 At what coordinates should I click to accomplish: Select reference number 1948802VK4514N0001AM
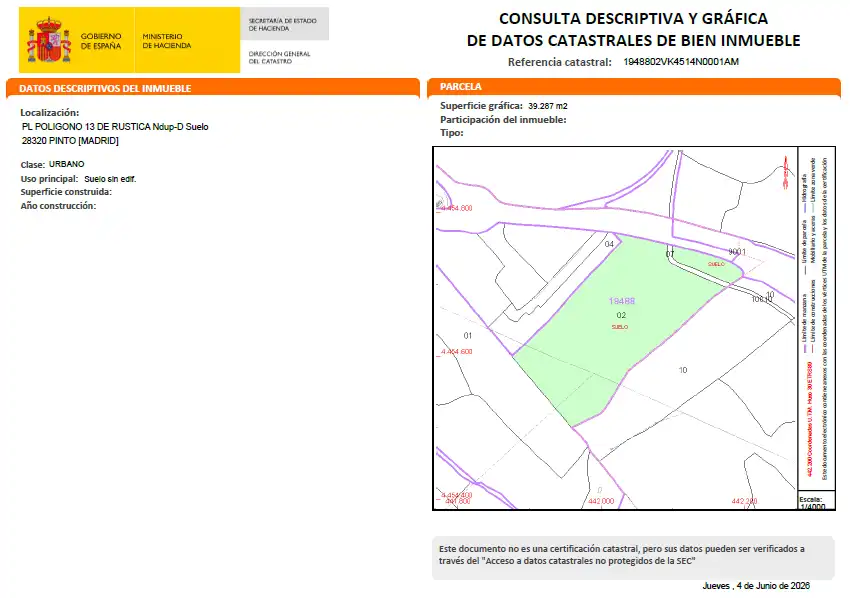coord(681,62)
